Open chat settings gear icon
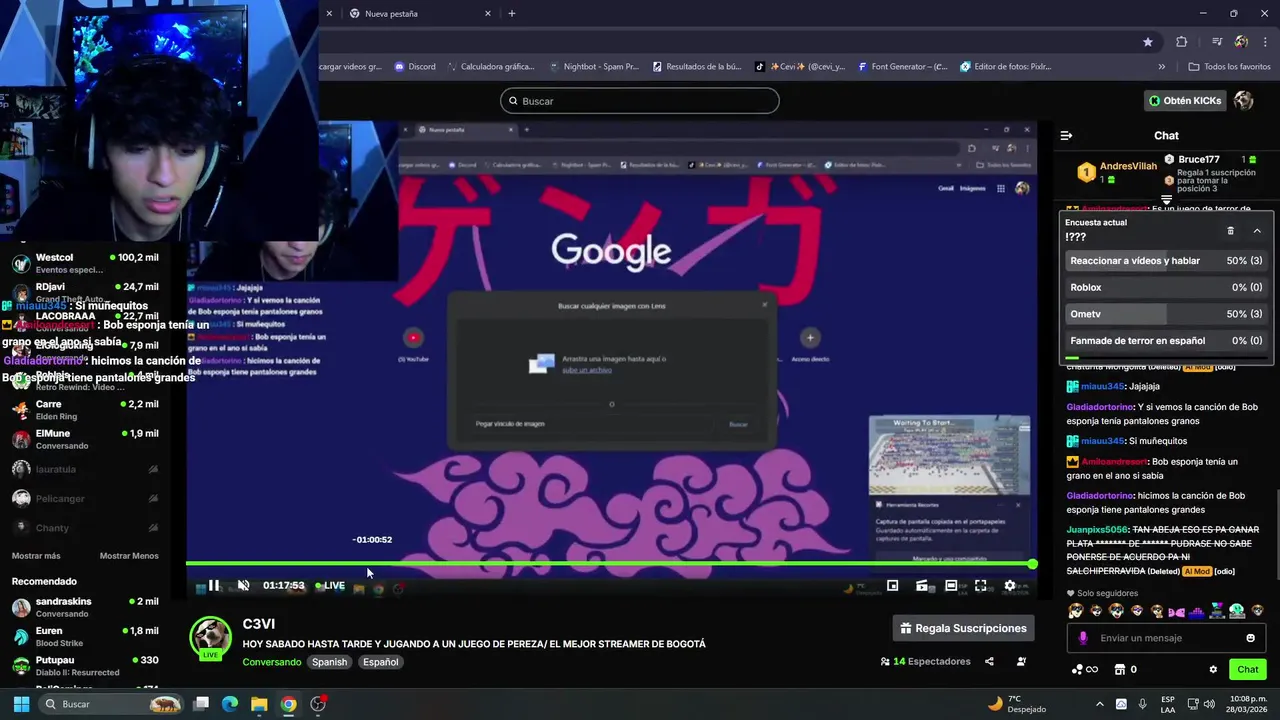The image size is (1280, 720). tap(1213, 669)
